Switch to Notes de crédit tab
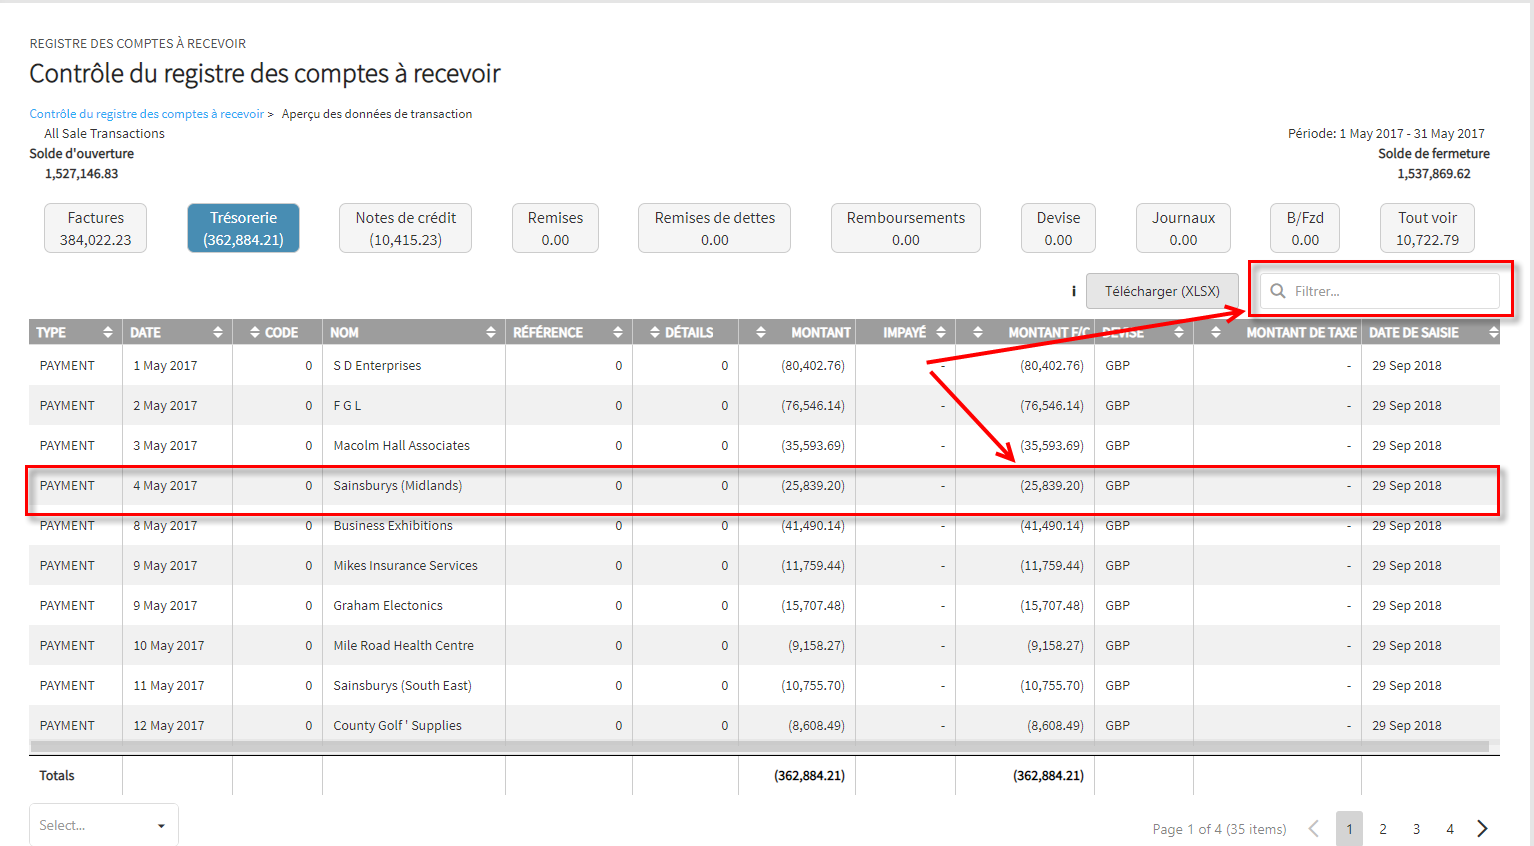1534x846 pixels. (x=405, y=228)
